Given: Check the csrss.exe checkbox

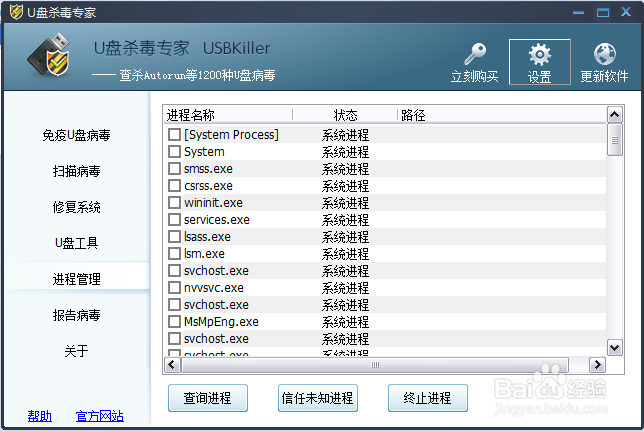Looking at the screenshot, I should click(x=175, y=186).
